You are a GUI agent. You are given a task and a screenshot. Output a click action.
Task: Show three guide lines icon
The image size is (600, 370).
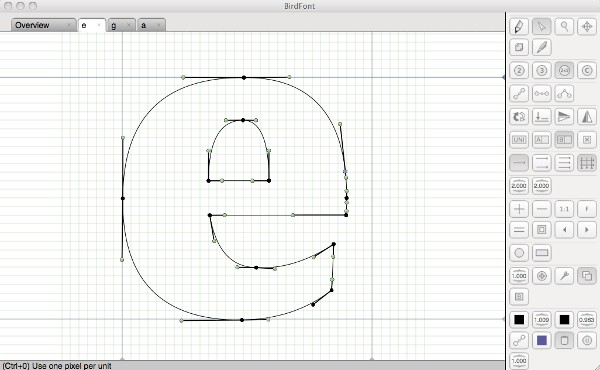(564, 163)
